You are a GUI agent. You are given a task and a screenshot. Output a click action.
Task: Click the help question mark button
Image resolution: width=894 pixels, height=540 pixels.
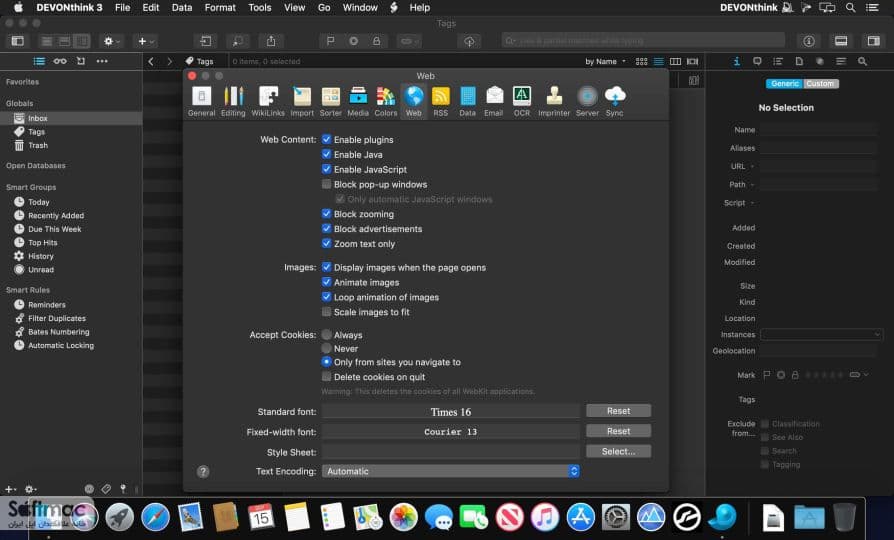coord(203,472)
